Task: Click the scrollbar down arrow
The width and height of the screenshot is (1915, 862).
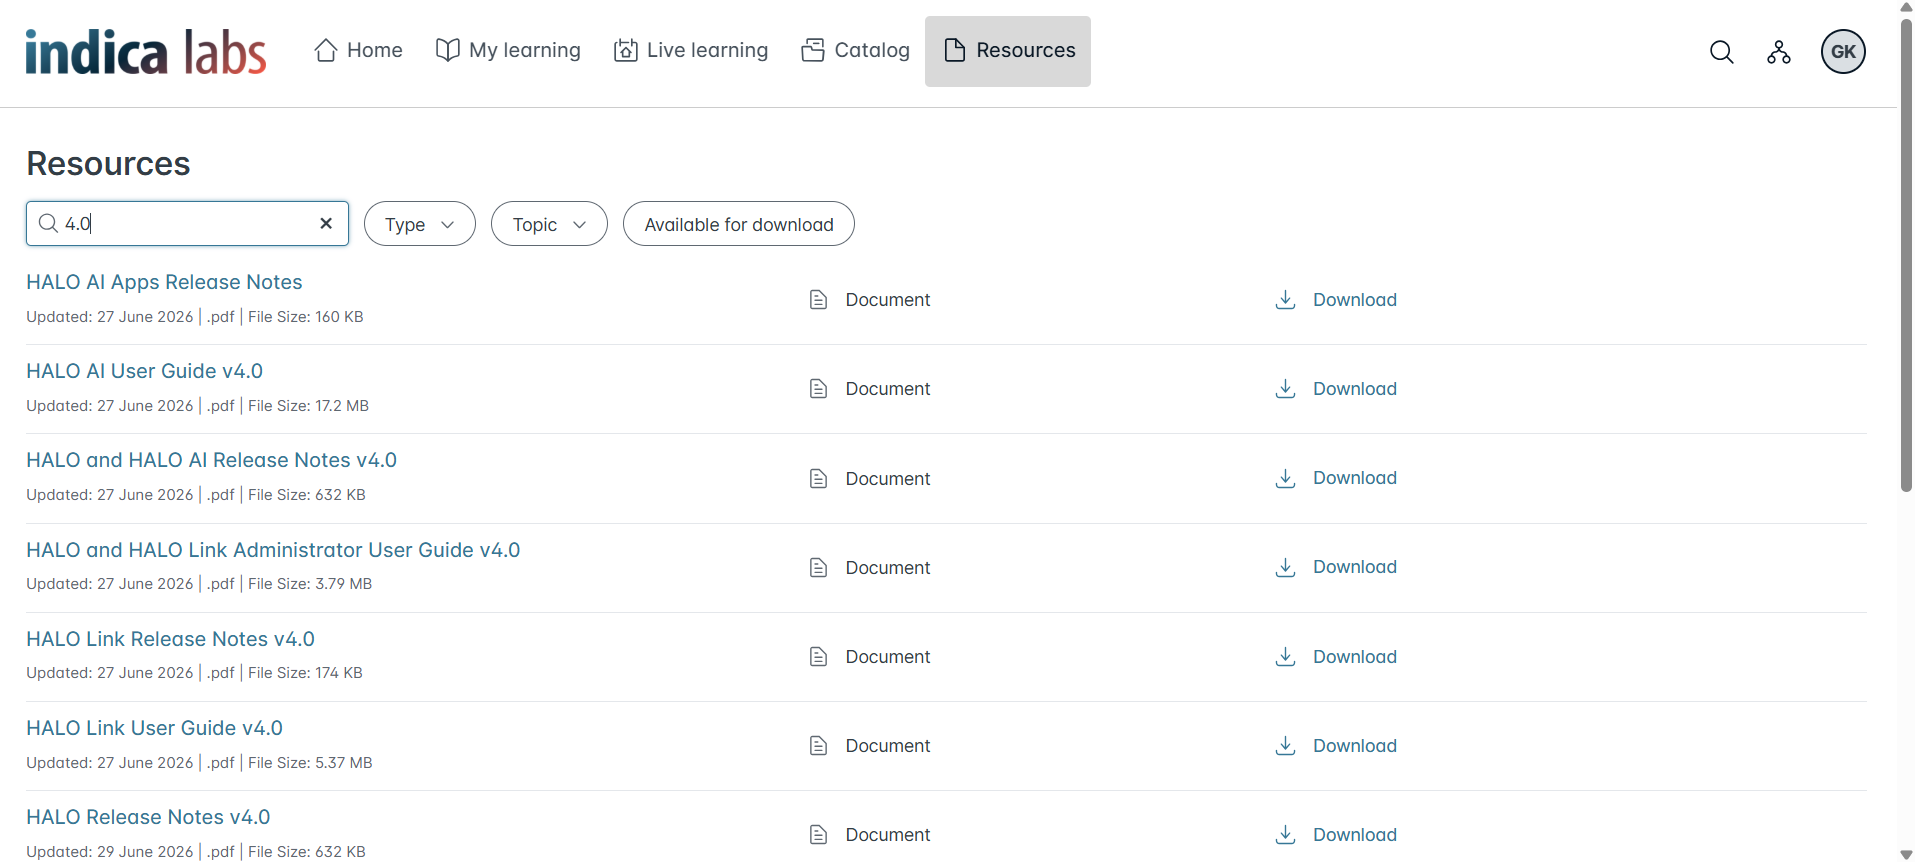Action: (1906, 855)
